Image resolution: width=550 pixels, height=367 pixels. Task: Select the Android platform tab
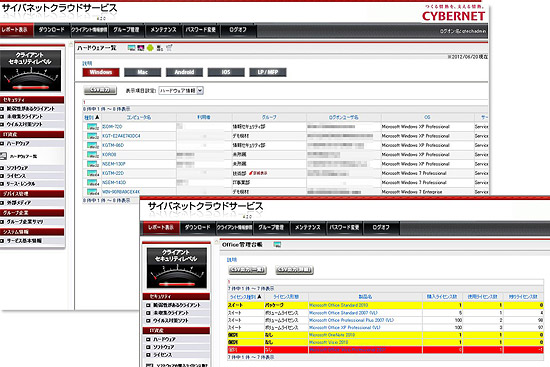[184, 72]
